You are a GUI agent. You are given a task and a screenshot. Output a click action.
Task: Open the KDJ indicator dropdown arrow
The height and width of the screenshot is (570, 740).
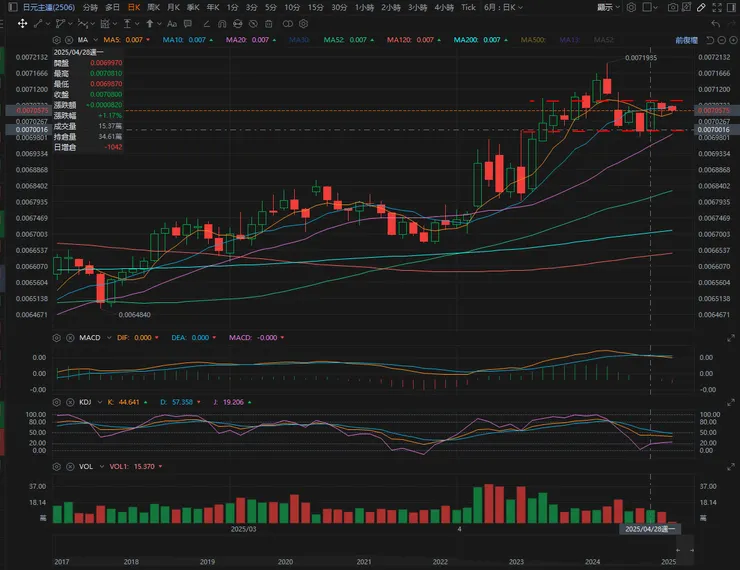tap(100, 402)
